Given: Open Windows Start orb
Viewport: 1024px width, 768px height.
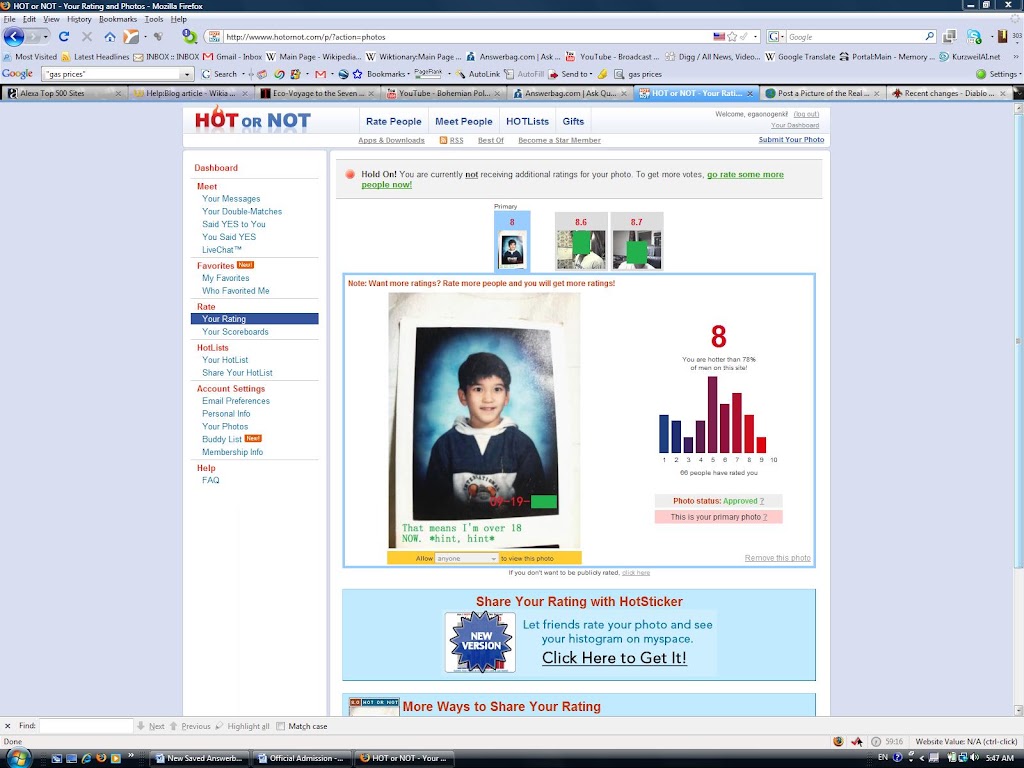Looking at the screenshot, I should [18, 758].
